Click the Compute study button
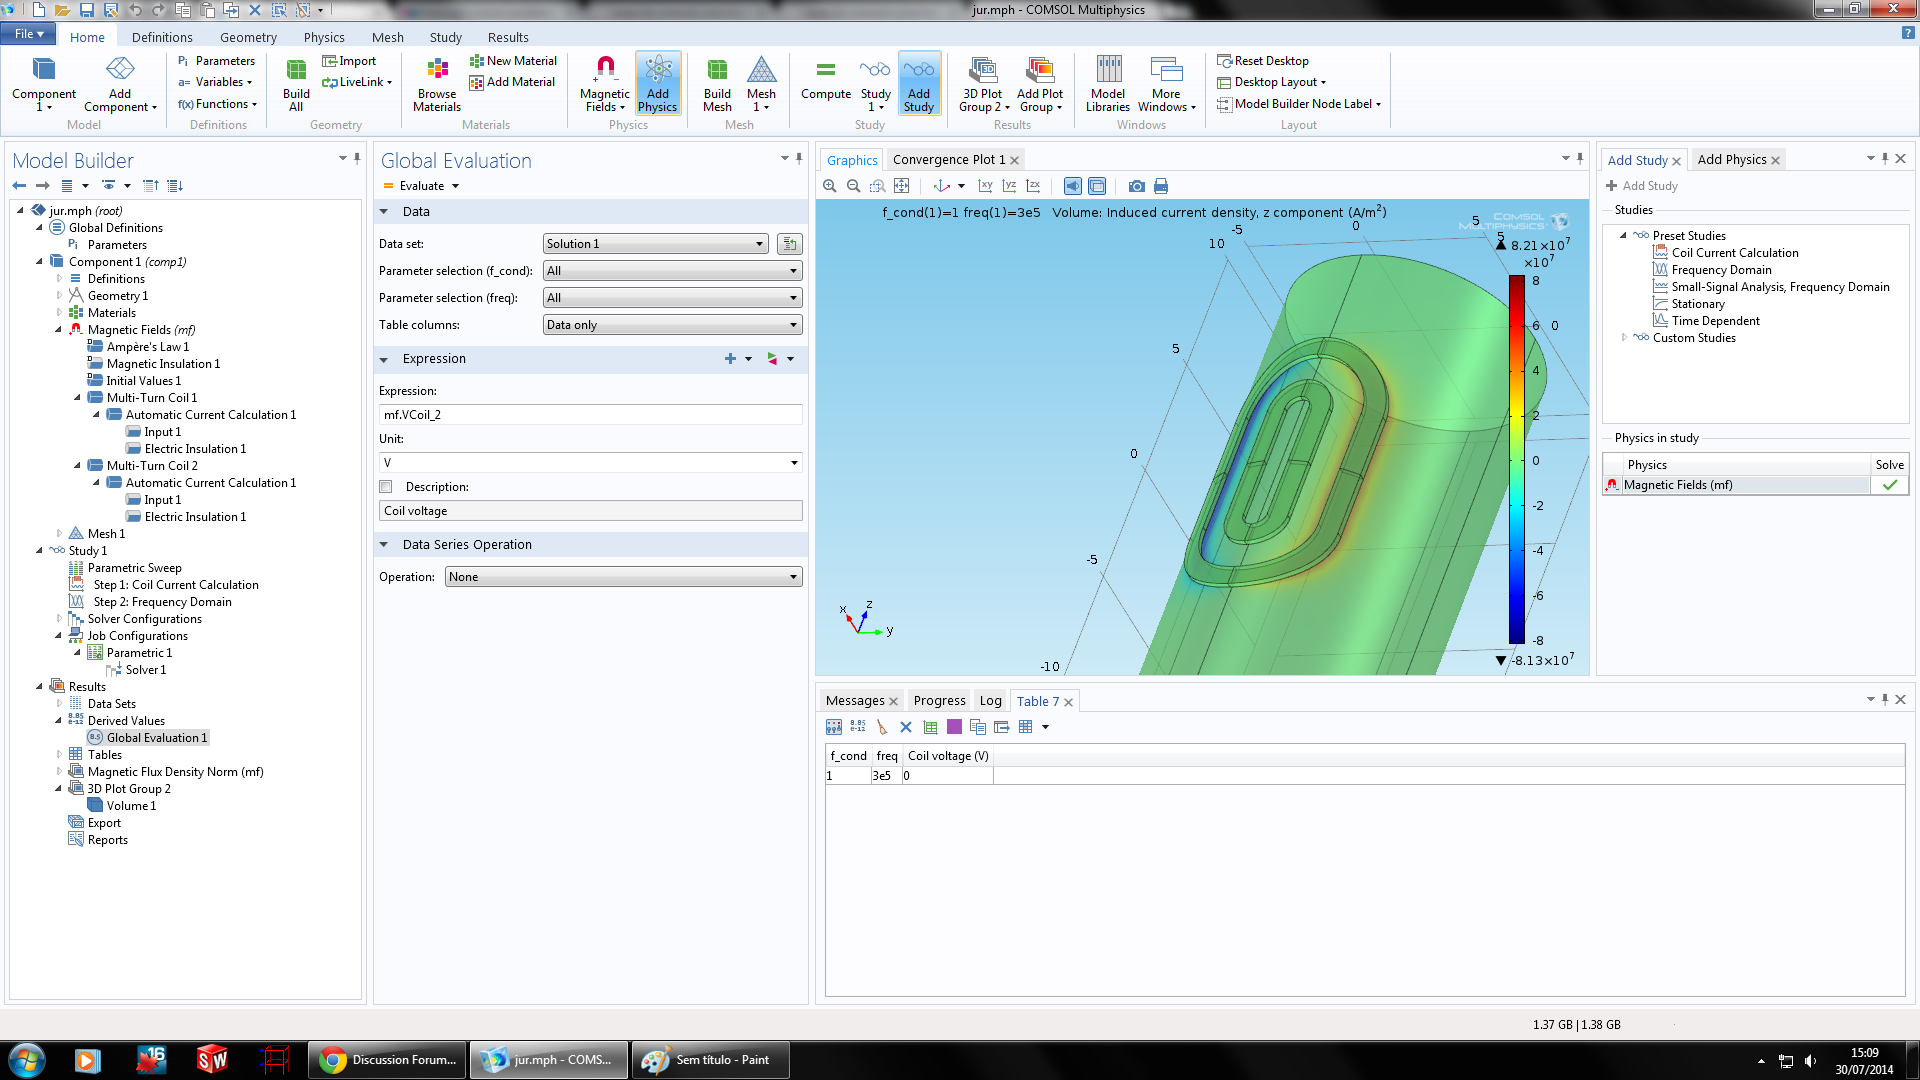The width and height of the screenshot is (1920, 1080). click(x=825, y=80)
